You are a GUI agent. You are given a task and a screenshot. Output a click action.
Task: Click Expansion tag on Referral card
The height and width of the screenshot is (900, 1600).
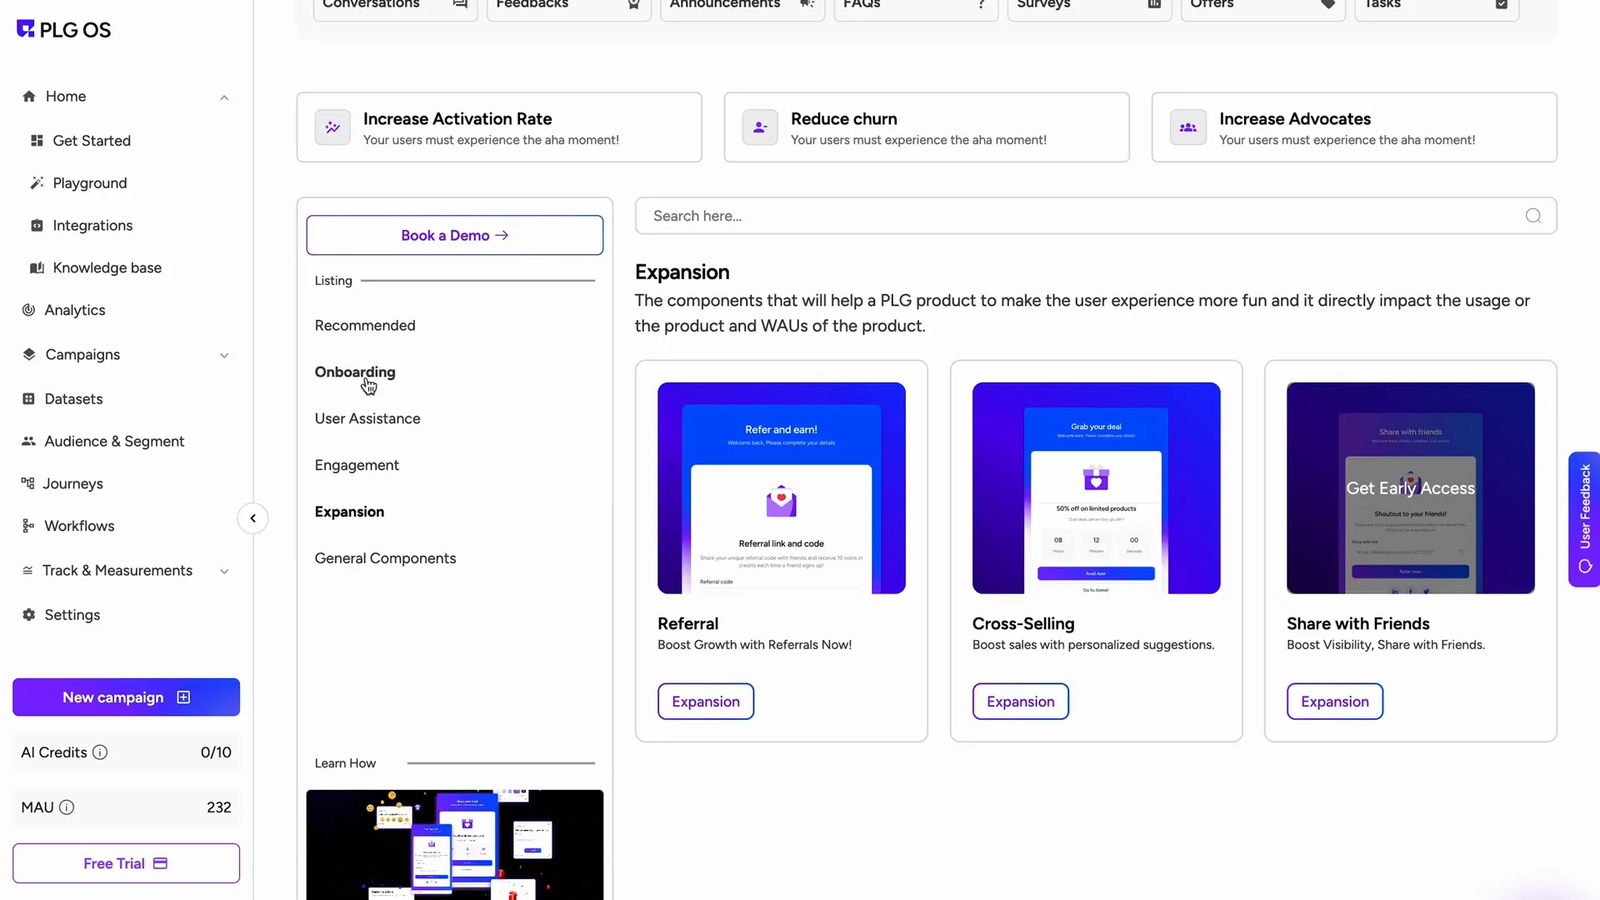[706, 702]
